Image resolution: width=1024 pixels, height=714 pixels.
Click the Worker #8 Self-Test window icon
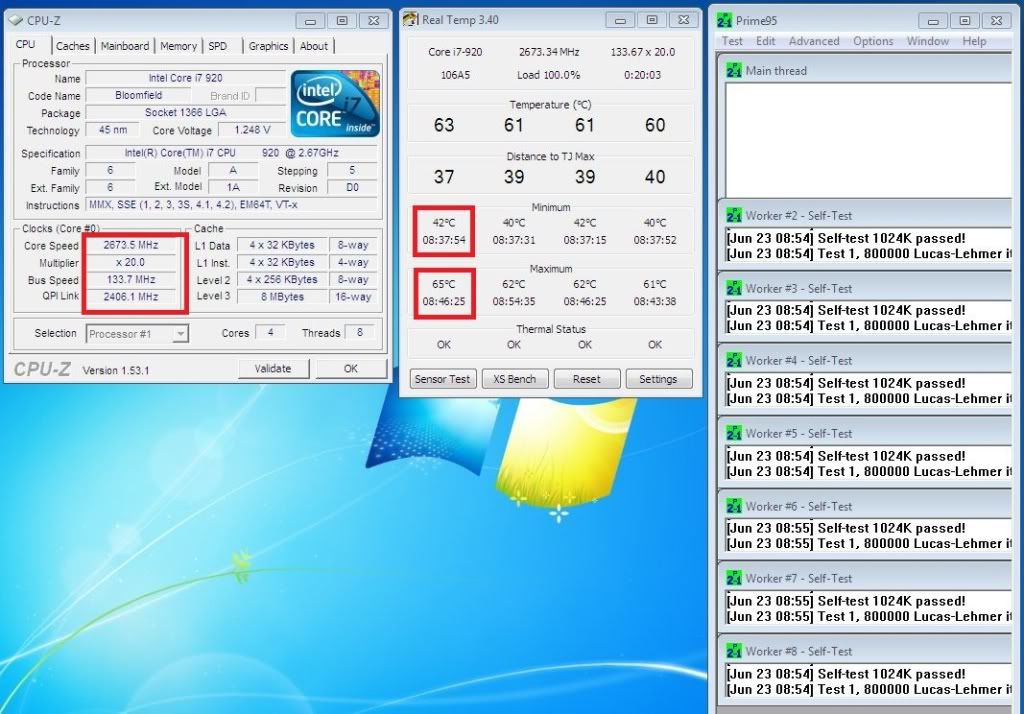[733, 651]
